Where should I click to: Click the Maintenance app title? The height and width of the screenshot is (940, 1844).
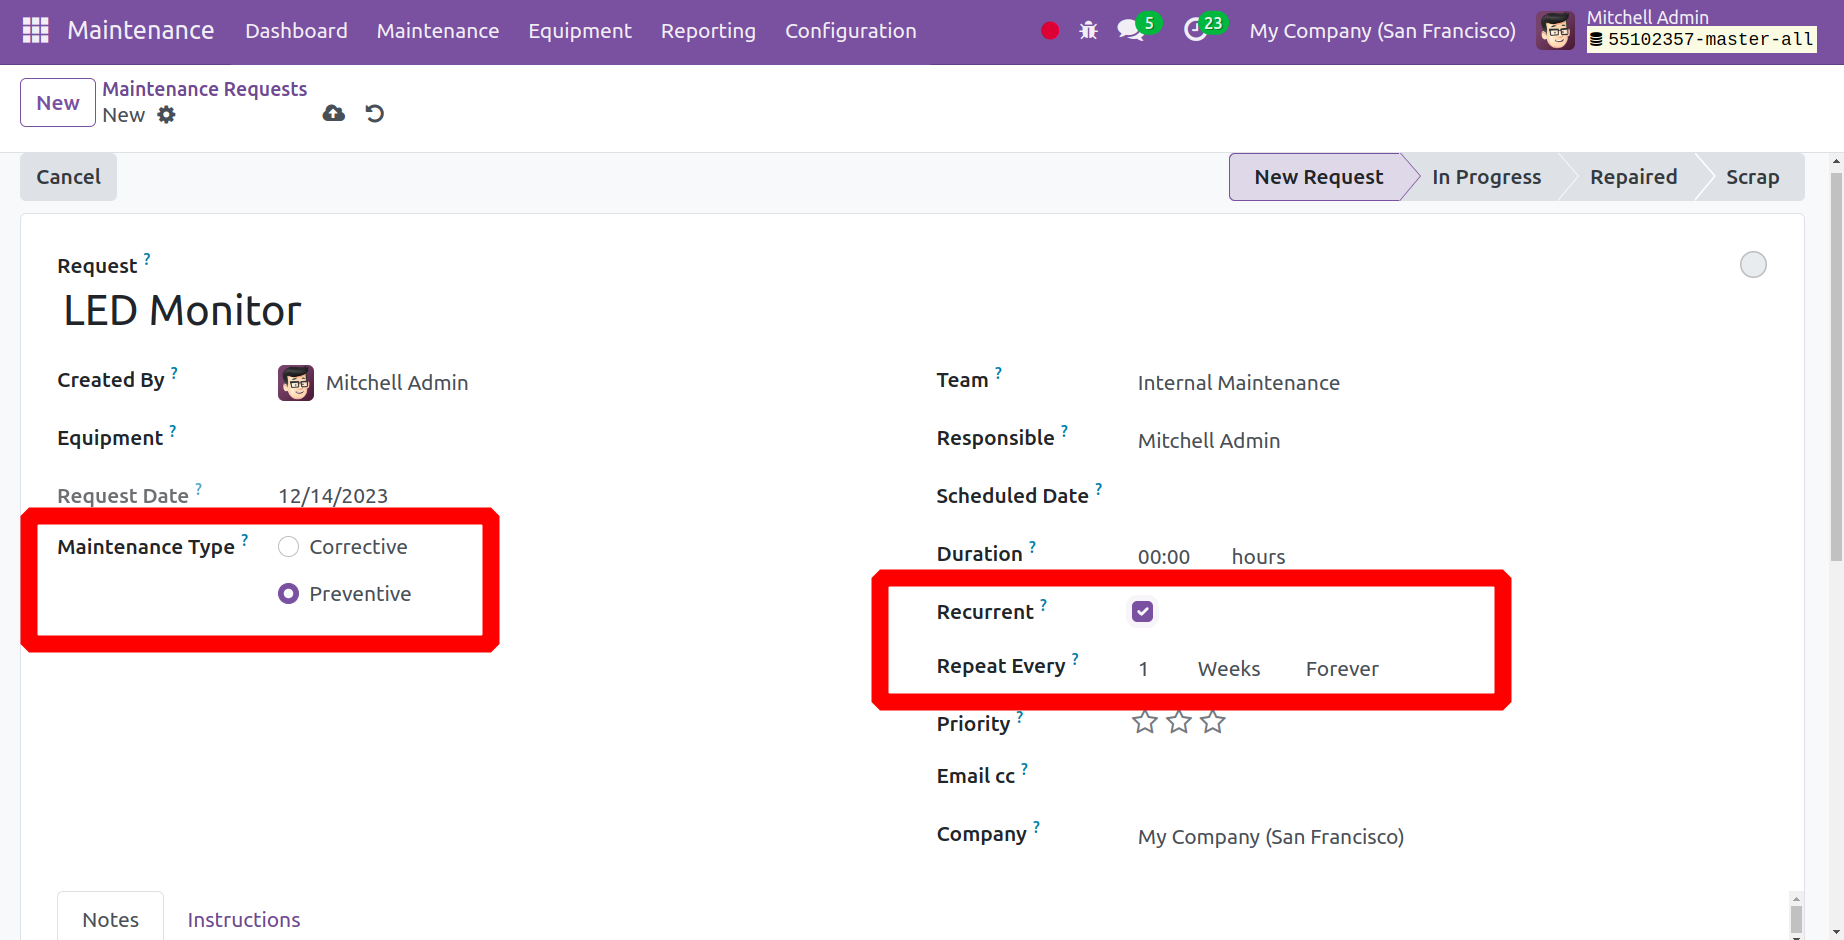tap(141, 31)
